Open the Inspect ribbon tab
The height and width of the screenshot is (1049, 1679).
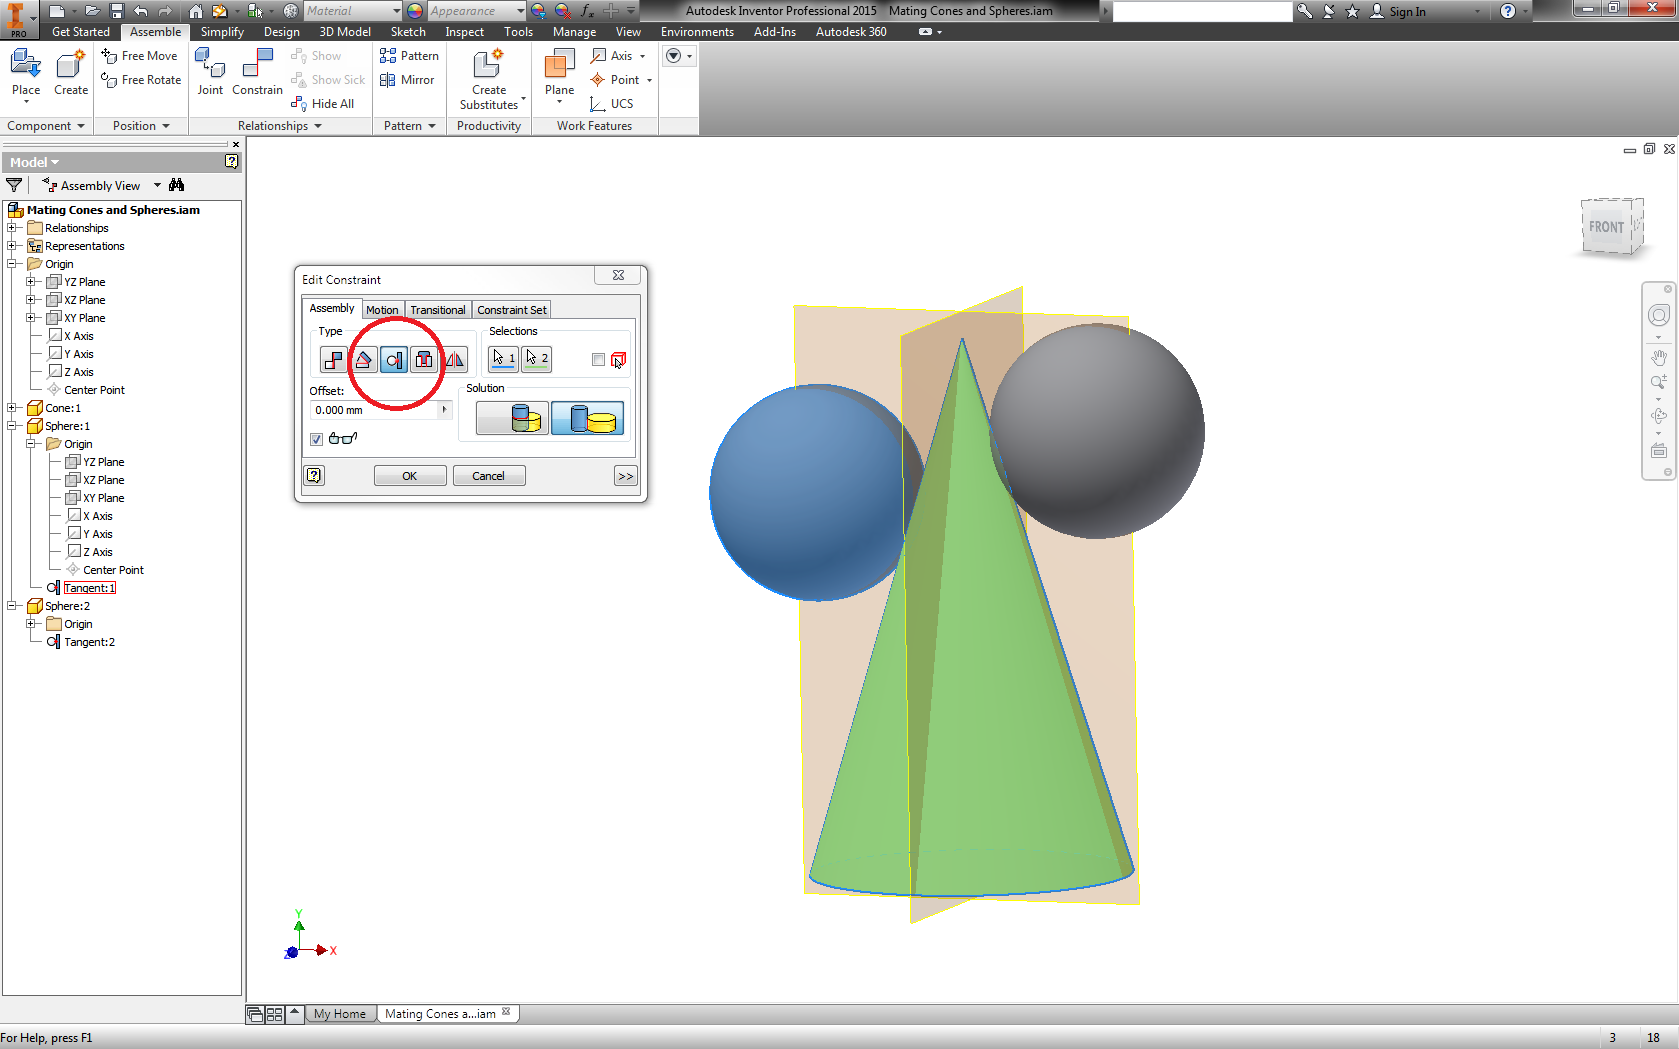pos(464,32)
